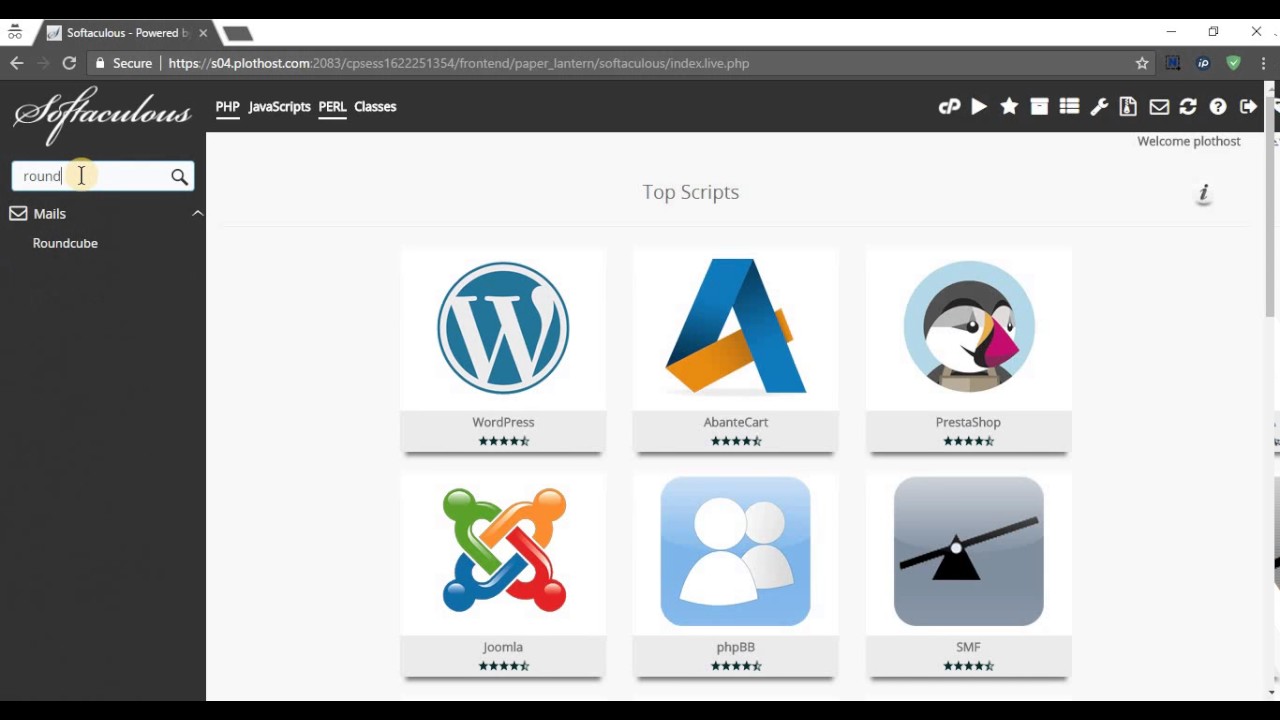The width and height of the screenshot is (1280, 720).
Task: Open the envelope email settings icon
Action: [x=1159, y=107]
